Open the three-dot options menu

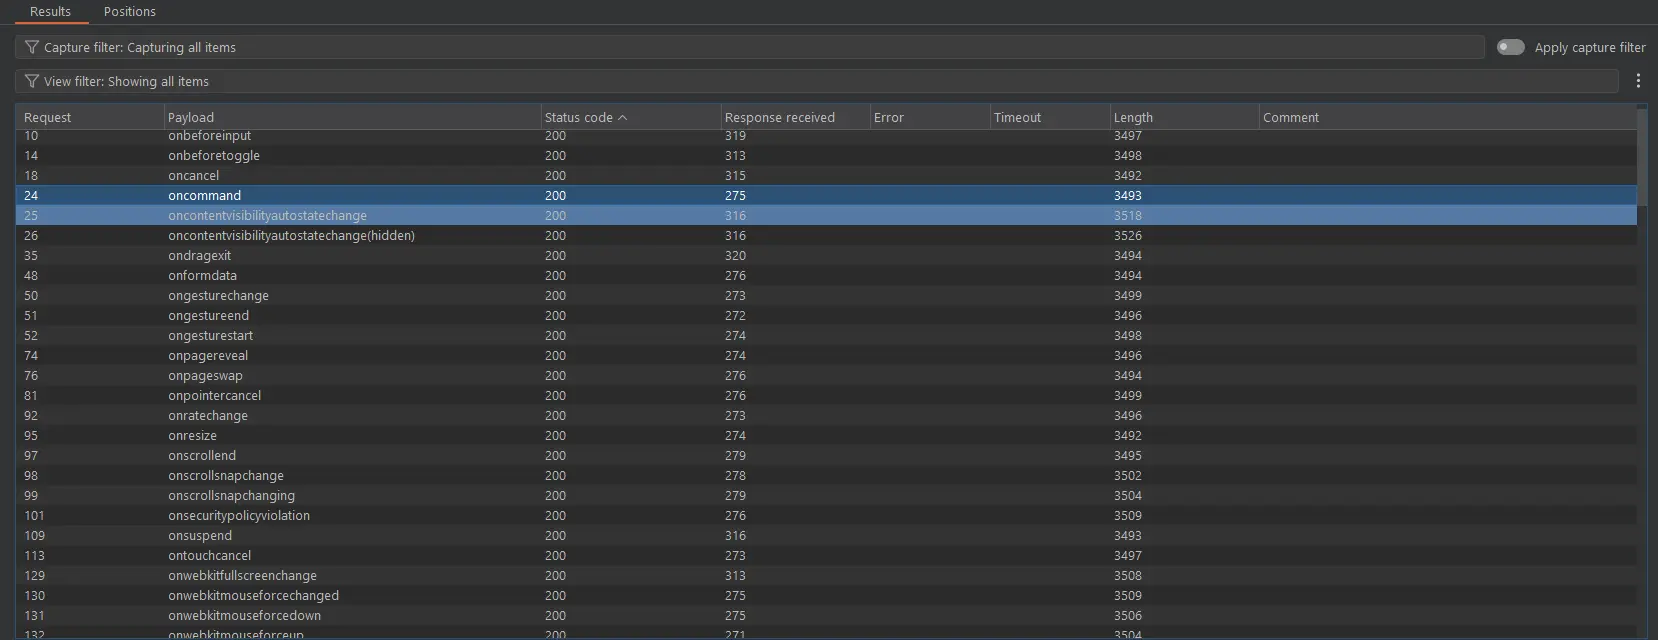tap(1638, 81)
